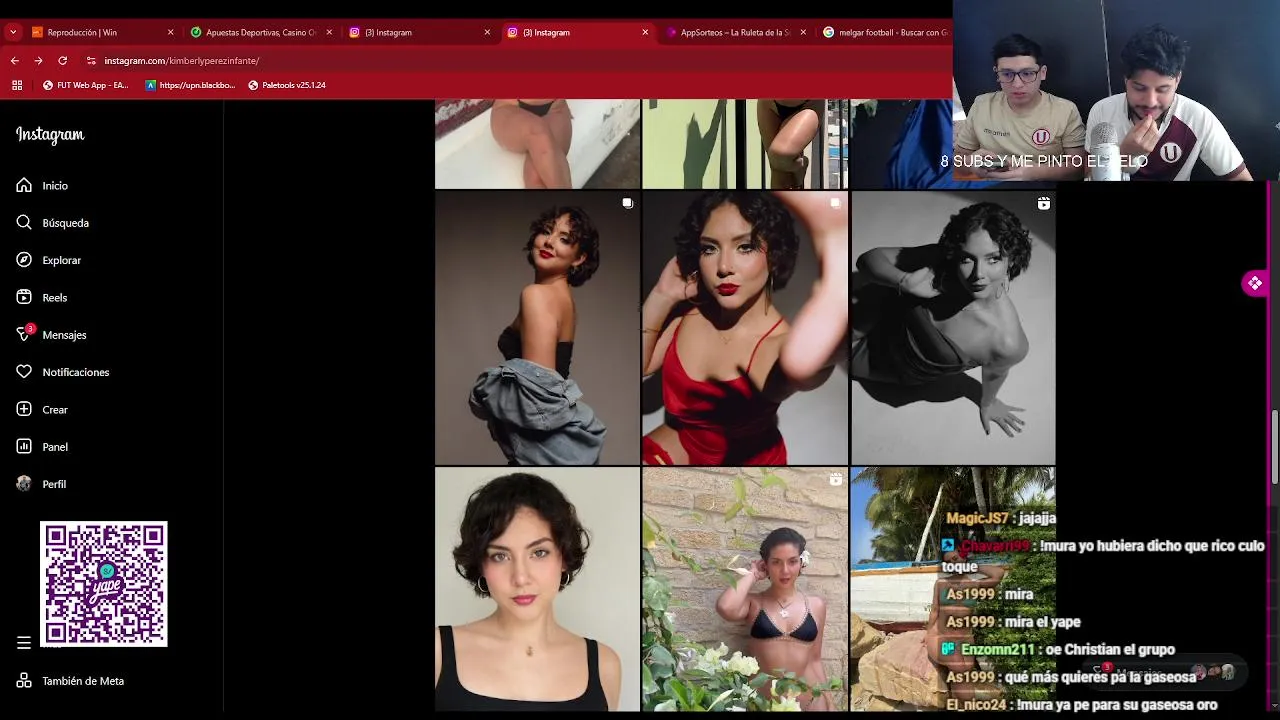
Task: Open Búsqueda search in the sidebar
Action: (x=53, y=223)
